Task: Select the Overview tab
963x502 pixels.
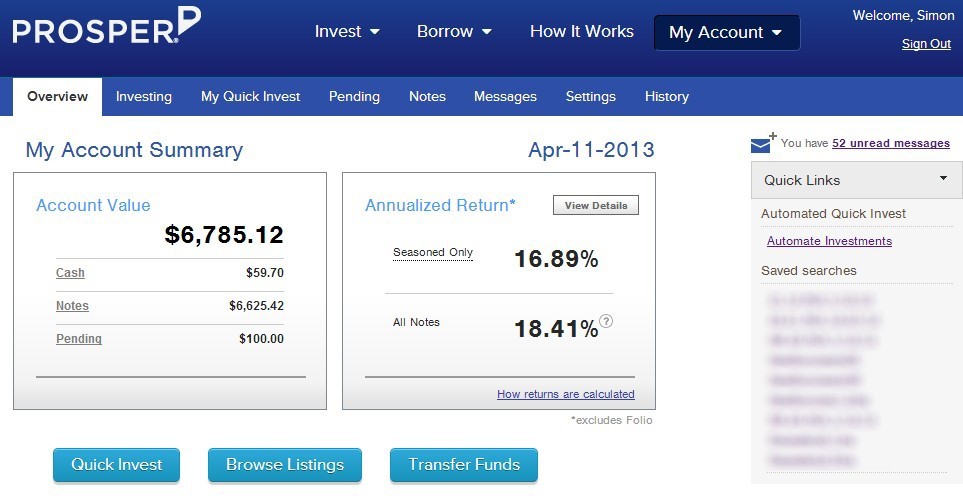Action: pyautogui.click(x=58, y=96)
